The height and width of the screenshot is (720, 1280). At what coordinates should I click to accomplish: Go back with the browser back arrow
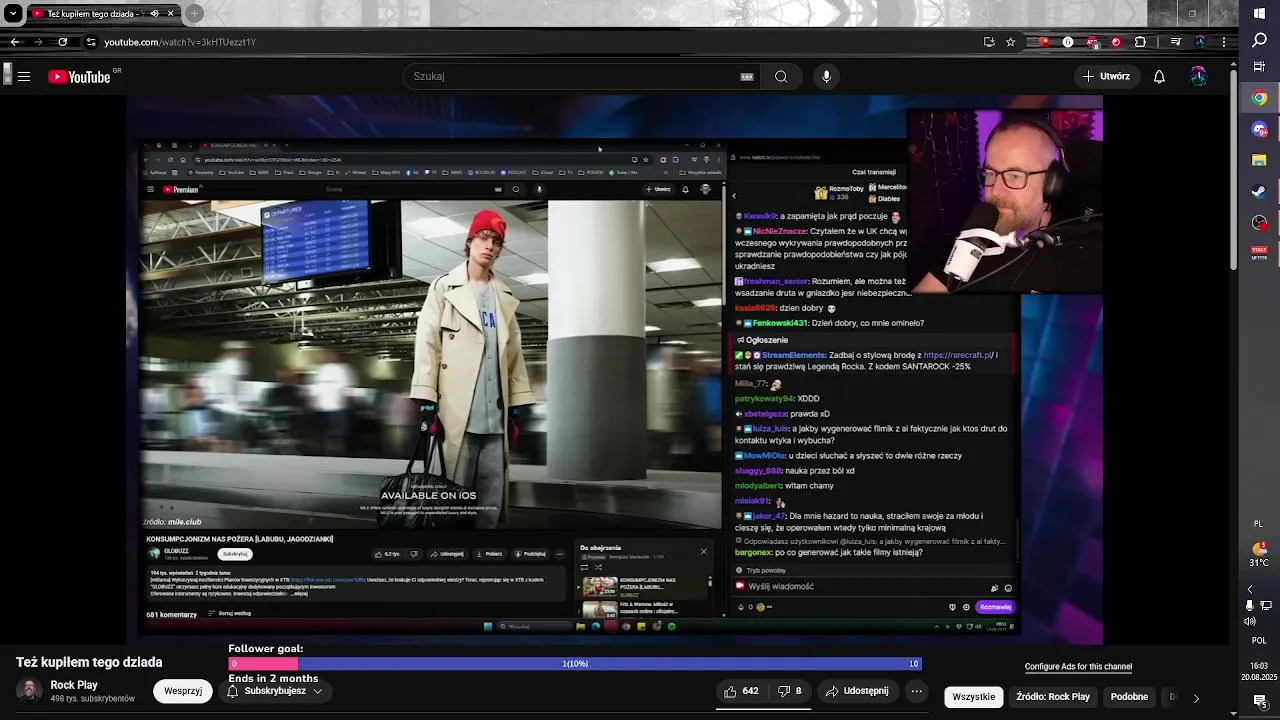15,42
